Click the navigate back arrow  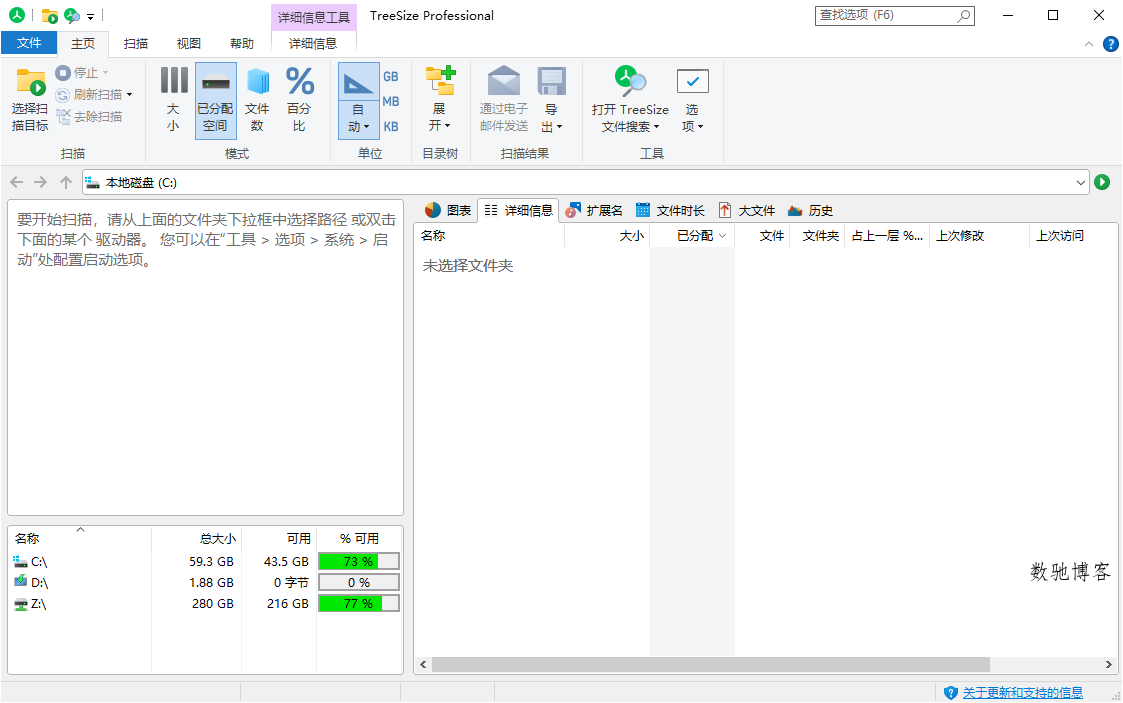click(x=17, y=183)
